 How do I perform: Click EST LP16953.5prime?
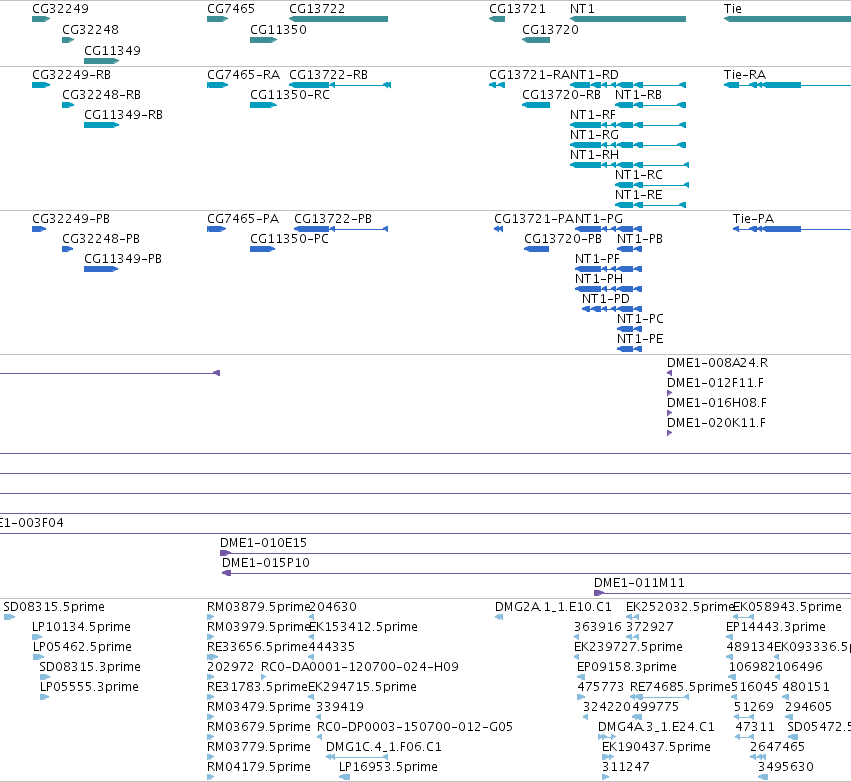pyautogui.click(x=388, y=767)
